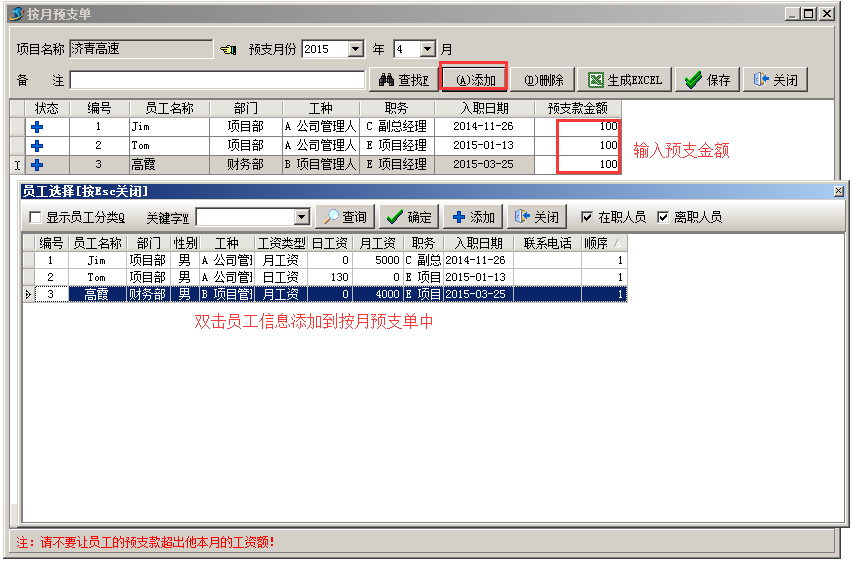The height and width of the screenshot is (562, 853).
Task: Toggle the 在职人员 checkbox
Action: pyautogui.click(x=587, y=217)
